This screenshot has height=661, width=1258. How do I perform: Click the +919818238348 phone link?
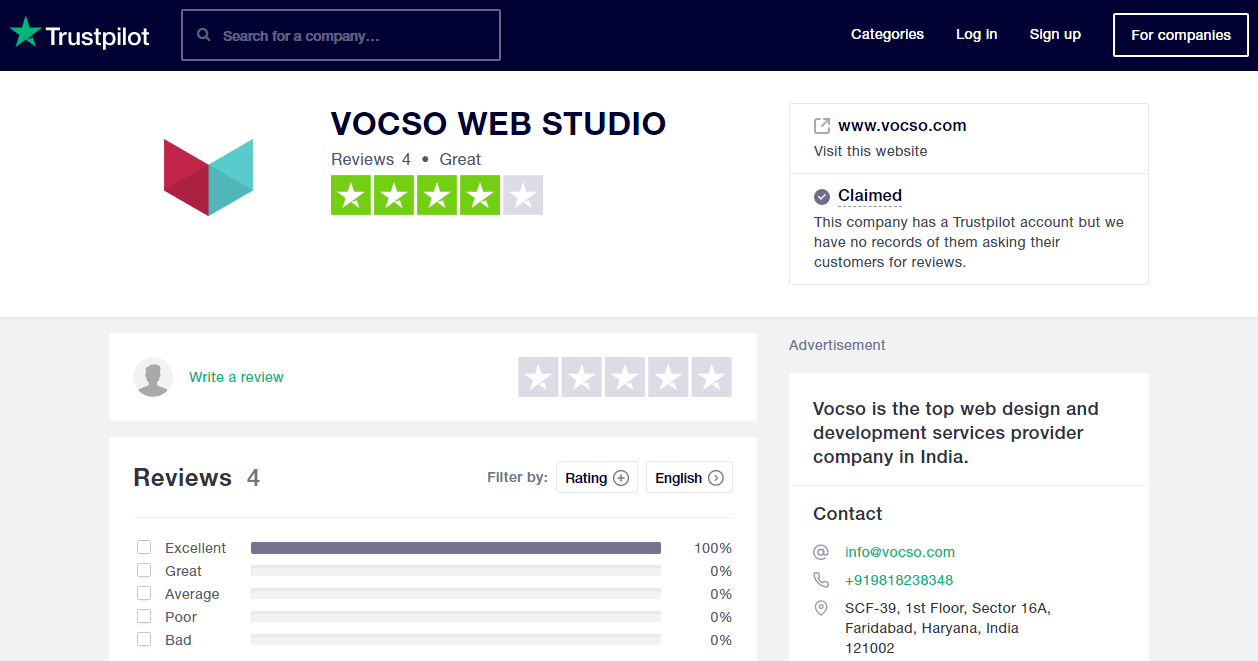899,580
